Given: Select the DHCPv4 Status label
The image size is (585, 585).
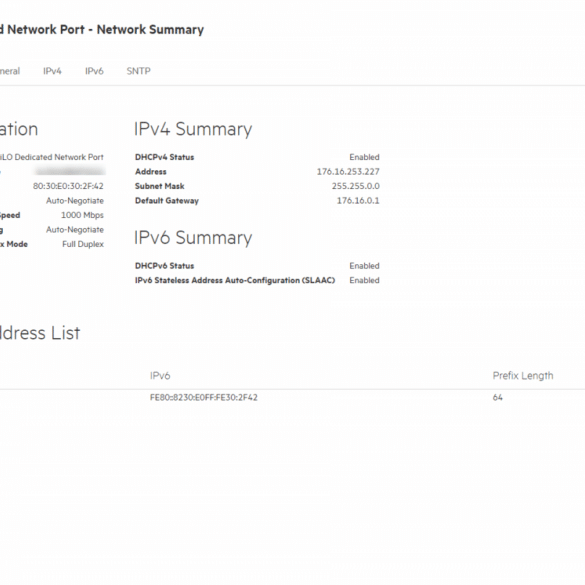Looking at the screenshot, I should click(x=165, y=157).
